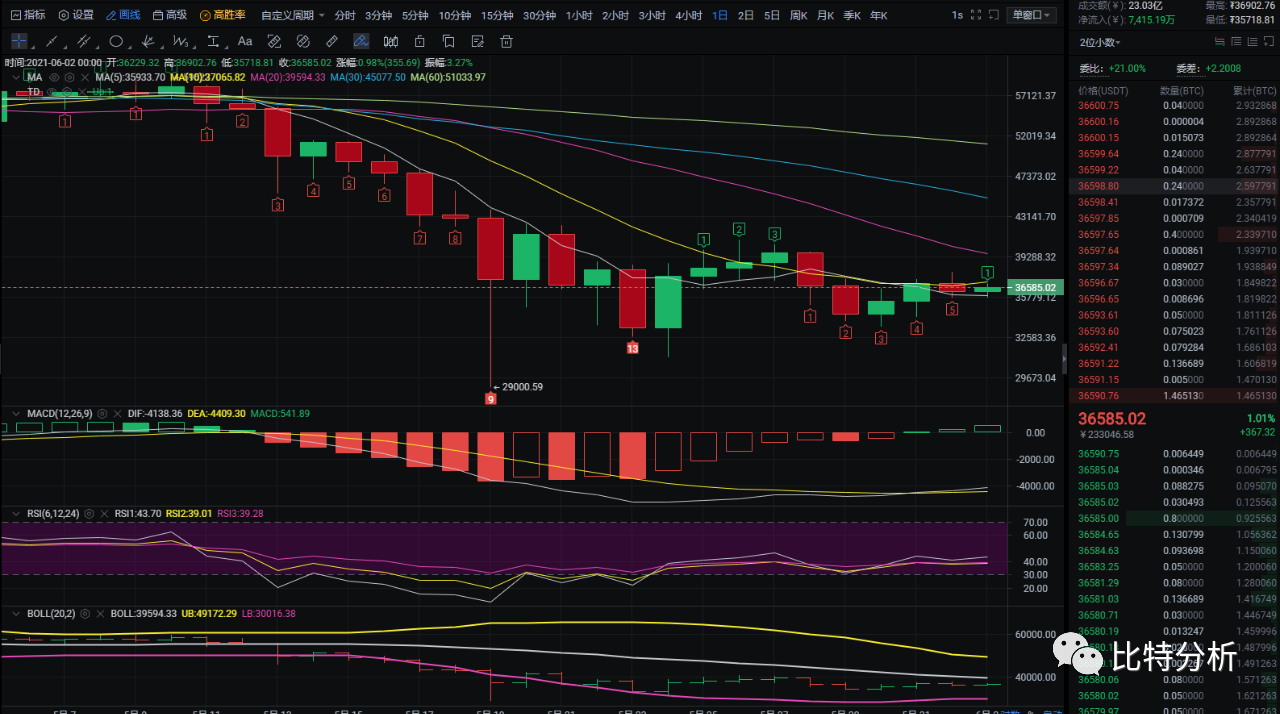This screenshot has height=714, width=1280.
Task: Select the Gann fan drawing tool
Action: (147, 41)
